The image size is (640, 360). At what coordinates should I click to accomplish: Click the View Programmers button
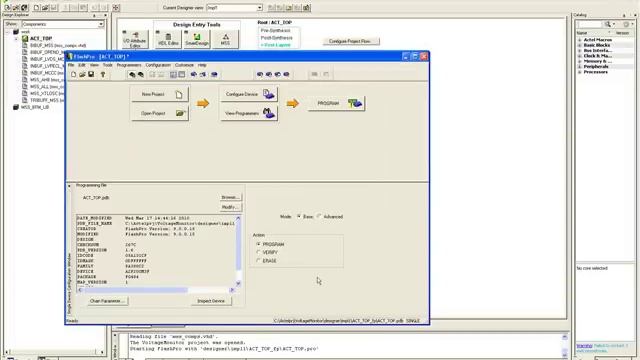point(249,113)
